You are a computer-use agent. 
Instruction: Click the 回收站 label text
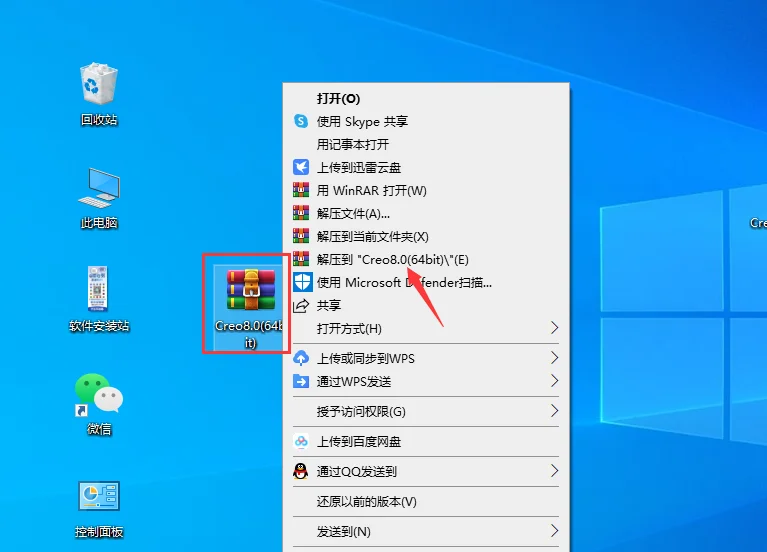(x=99, y=119)
